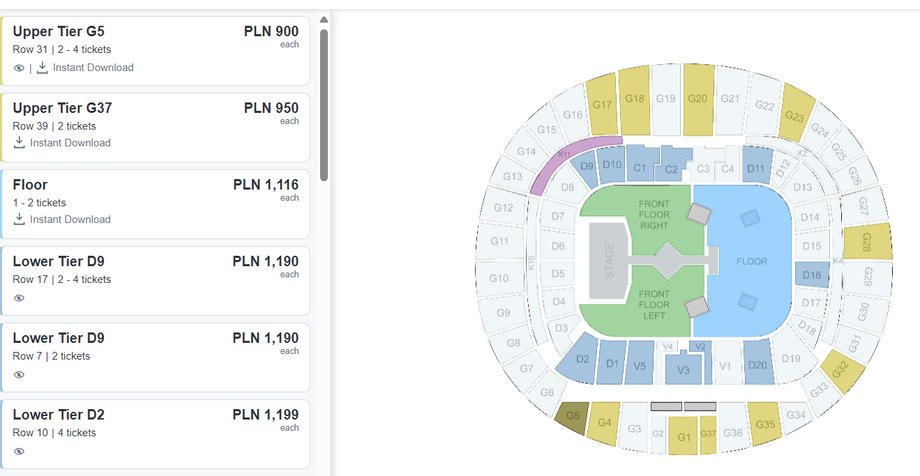
Task: Select the blue FLOOR area on the seat map
Action: (x=751, y=261)
